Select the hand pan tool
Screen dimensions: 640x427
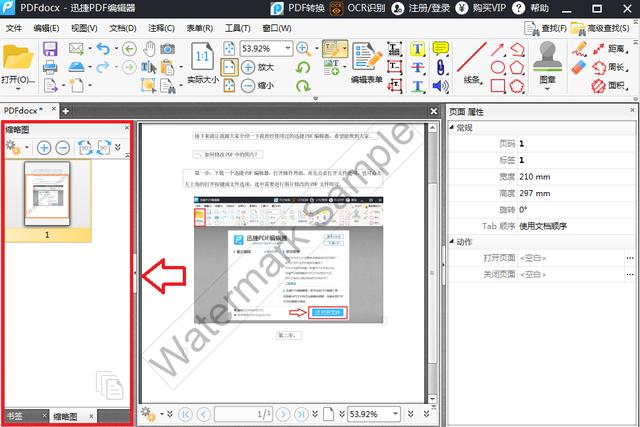tap(149, 49)
